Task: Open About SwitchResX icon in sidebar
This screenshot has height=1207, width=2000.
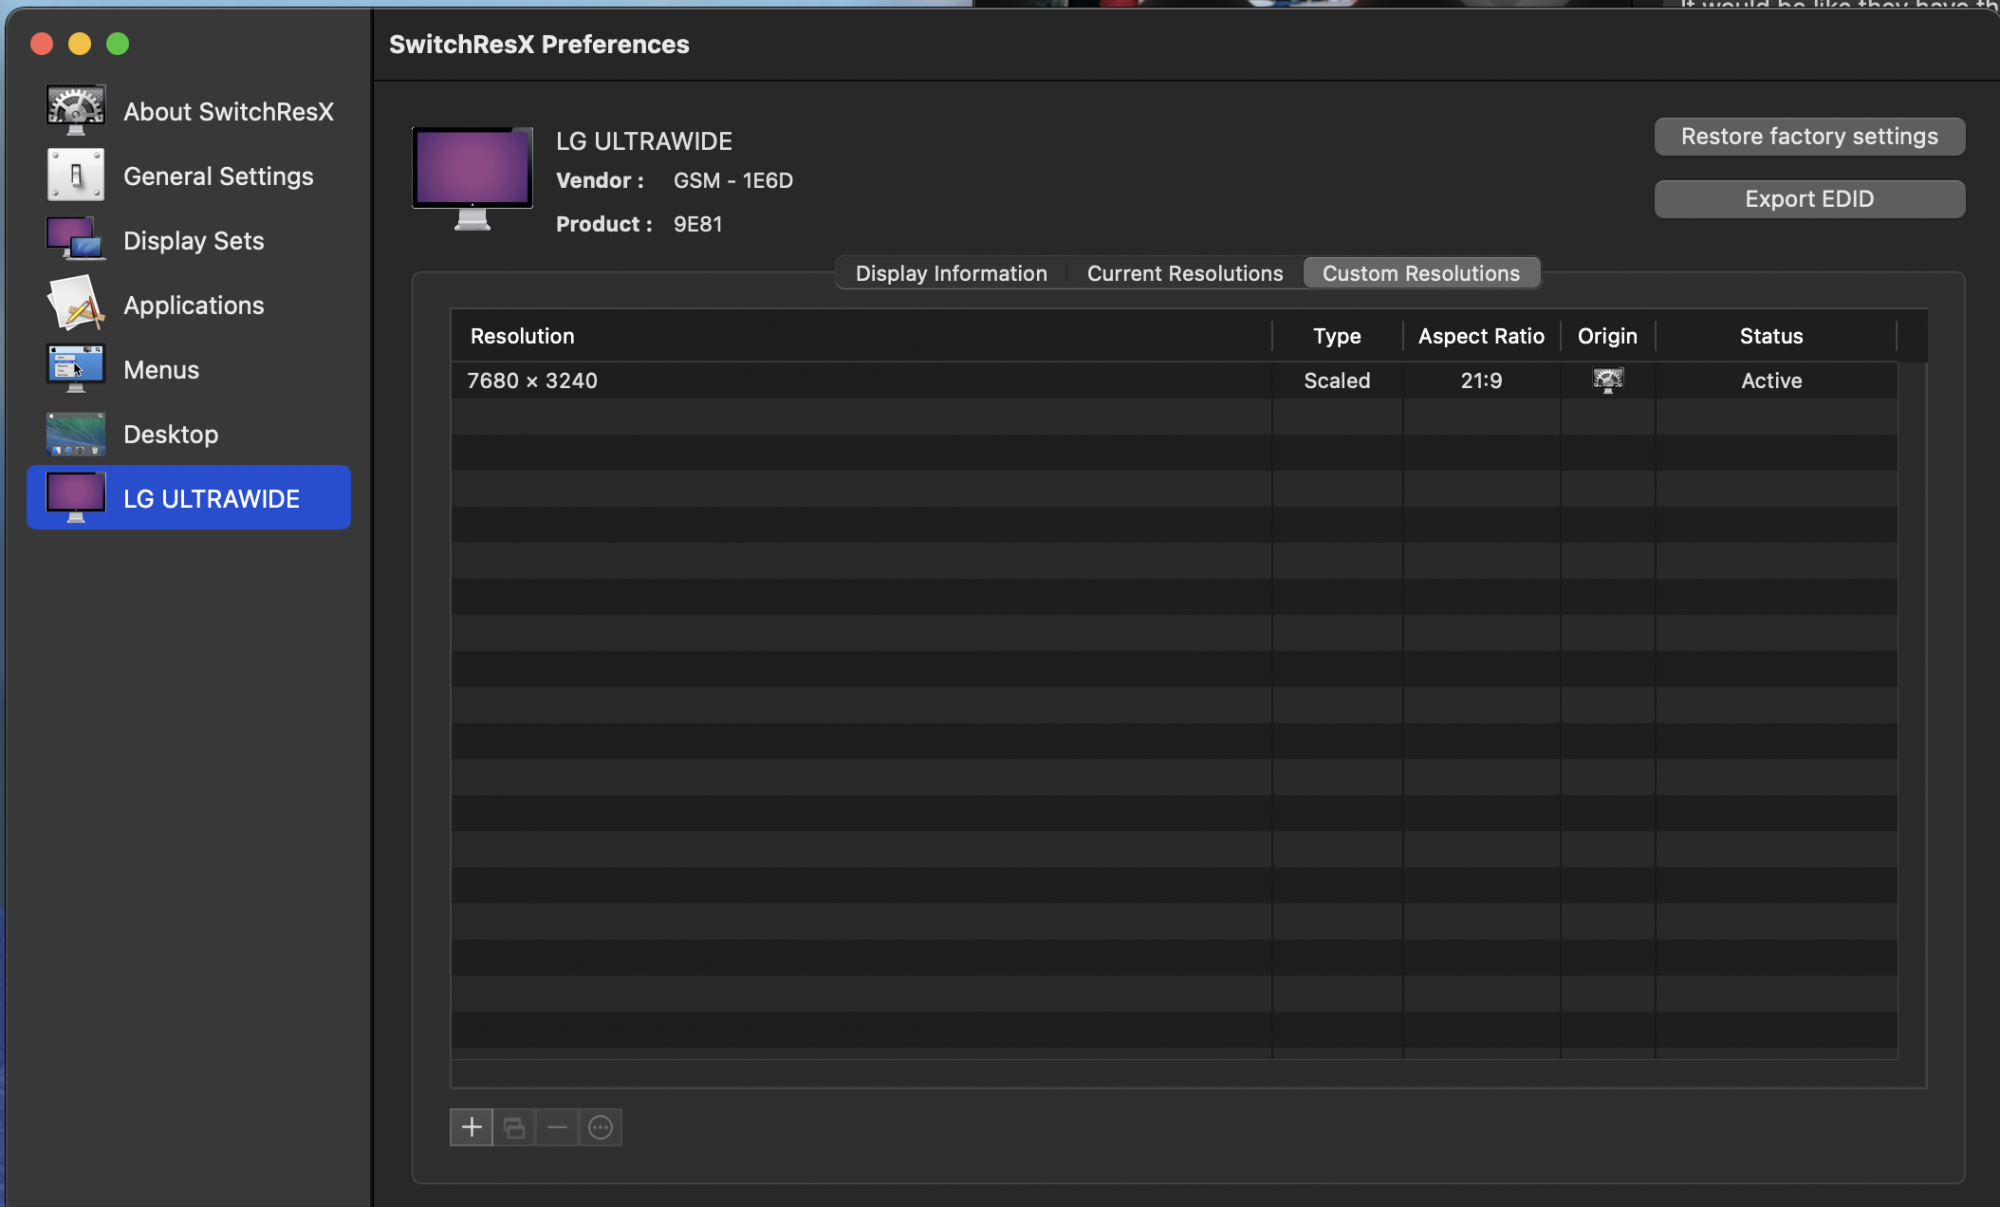Action: 75,110
